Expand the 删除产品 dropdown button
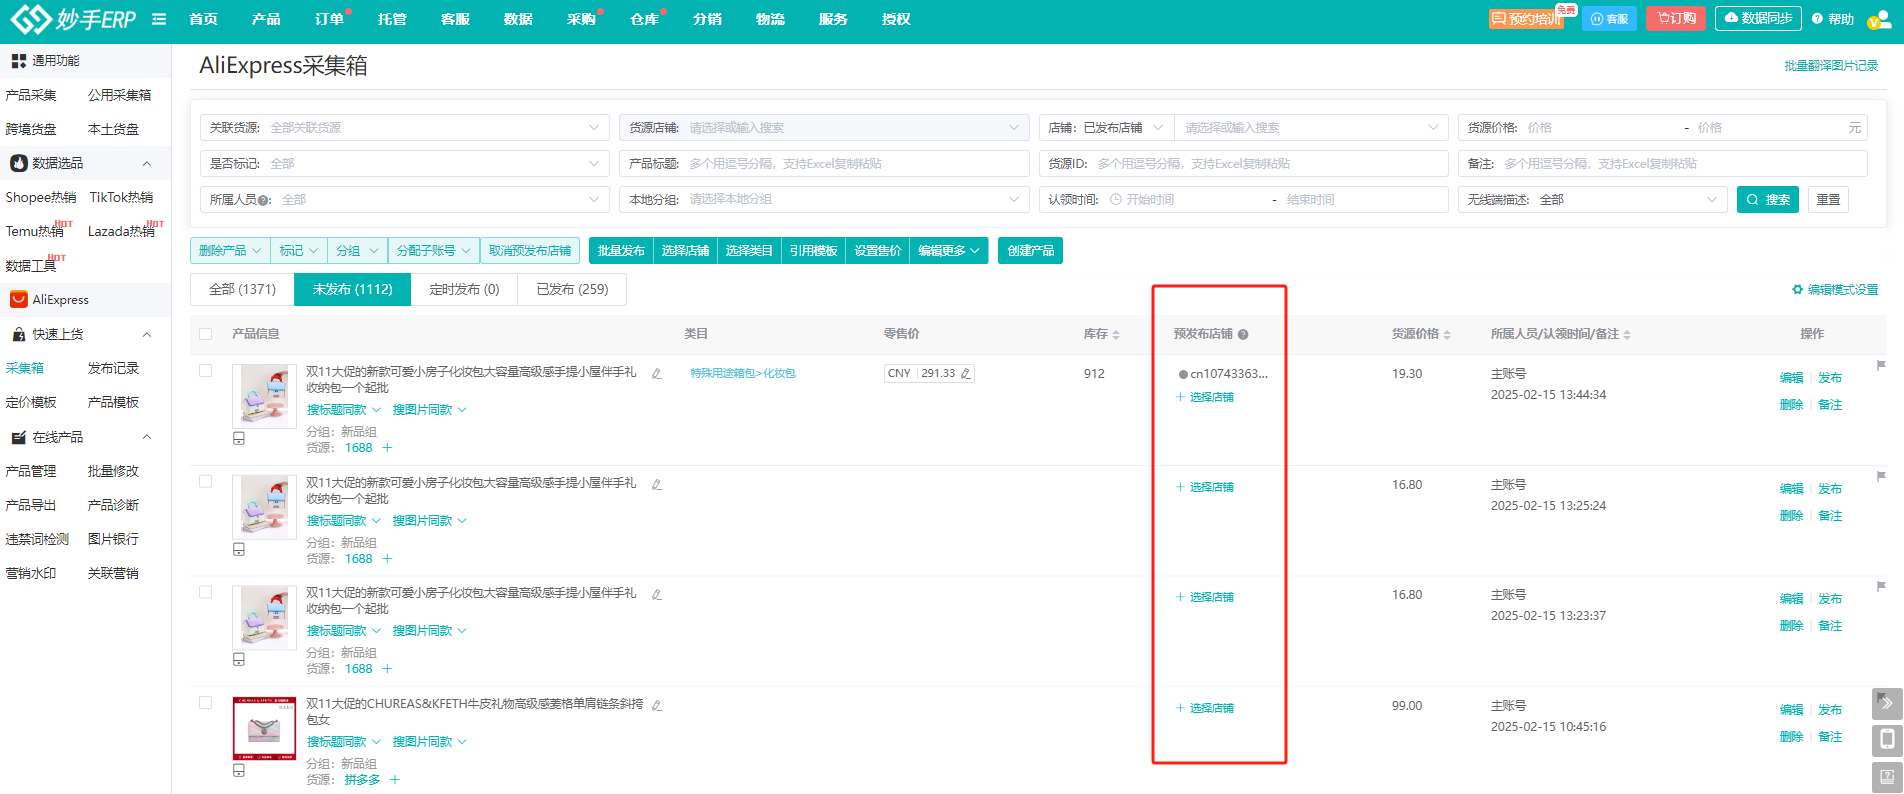1904x794 pixels. coord(230,251)
